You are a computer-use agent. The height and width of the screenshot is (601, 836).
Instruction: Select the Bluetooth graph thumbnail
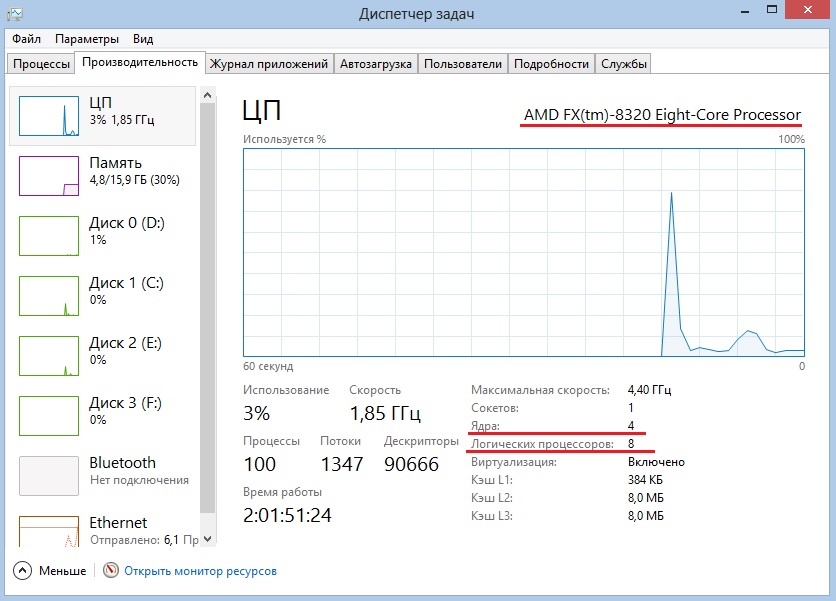(x=49, y=476)
